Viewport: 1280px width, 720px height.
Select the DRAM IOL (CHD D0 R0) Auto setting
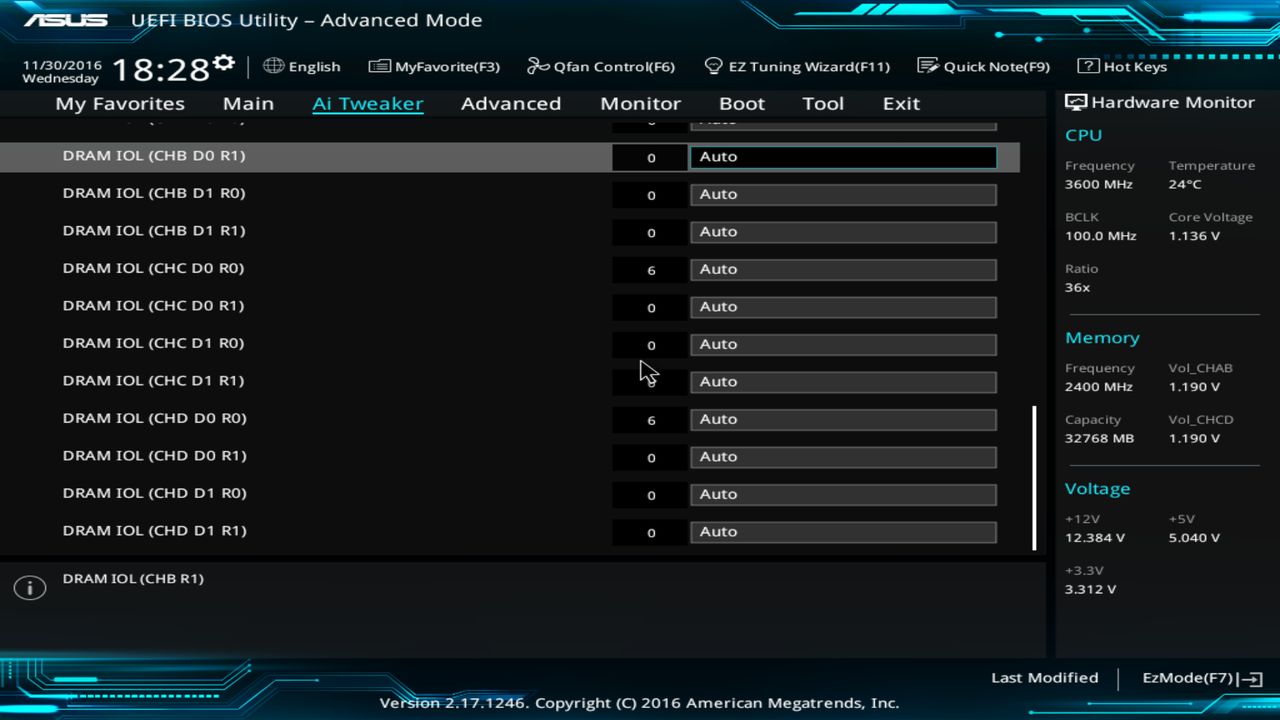(842, 419)
